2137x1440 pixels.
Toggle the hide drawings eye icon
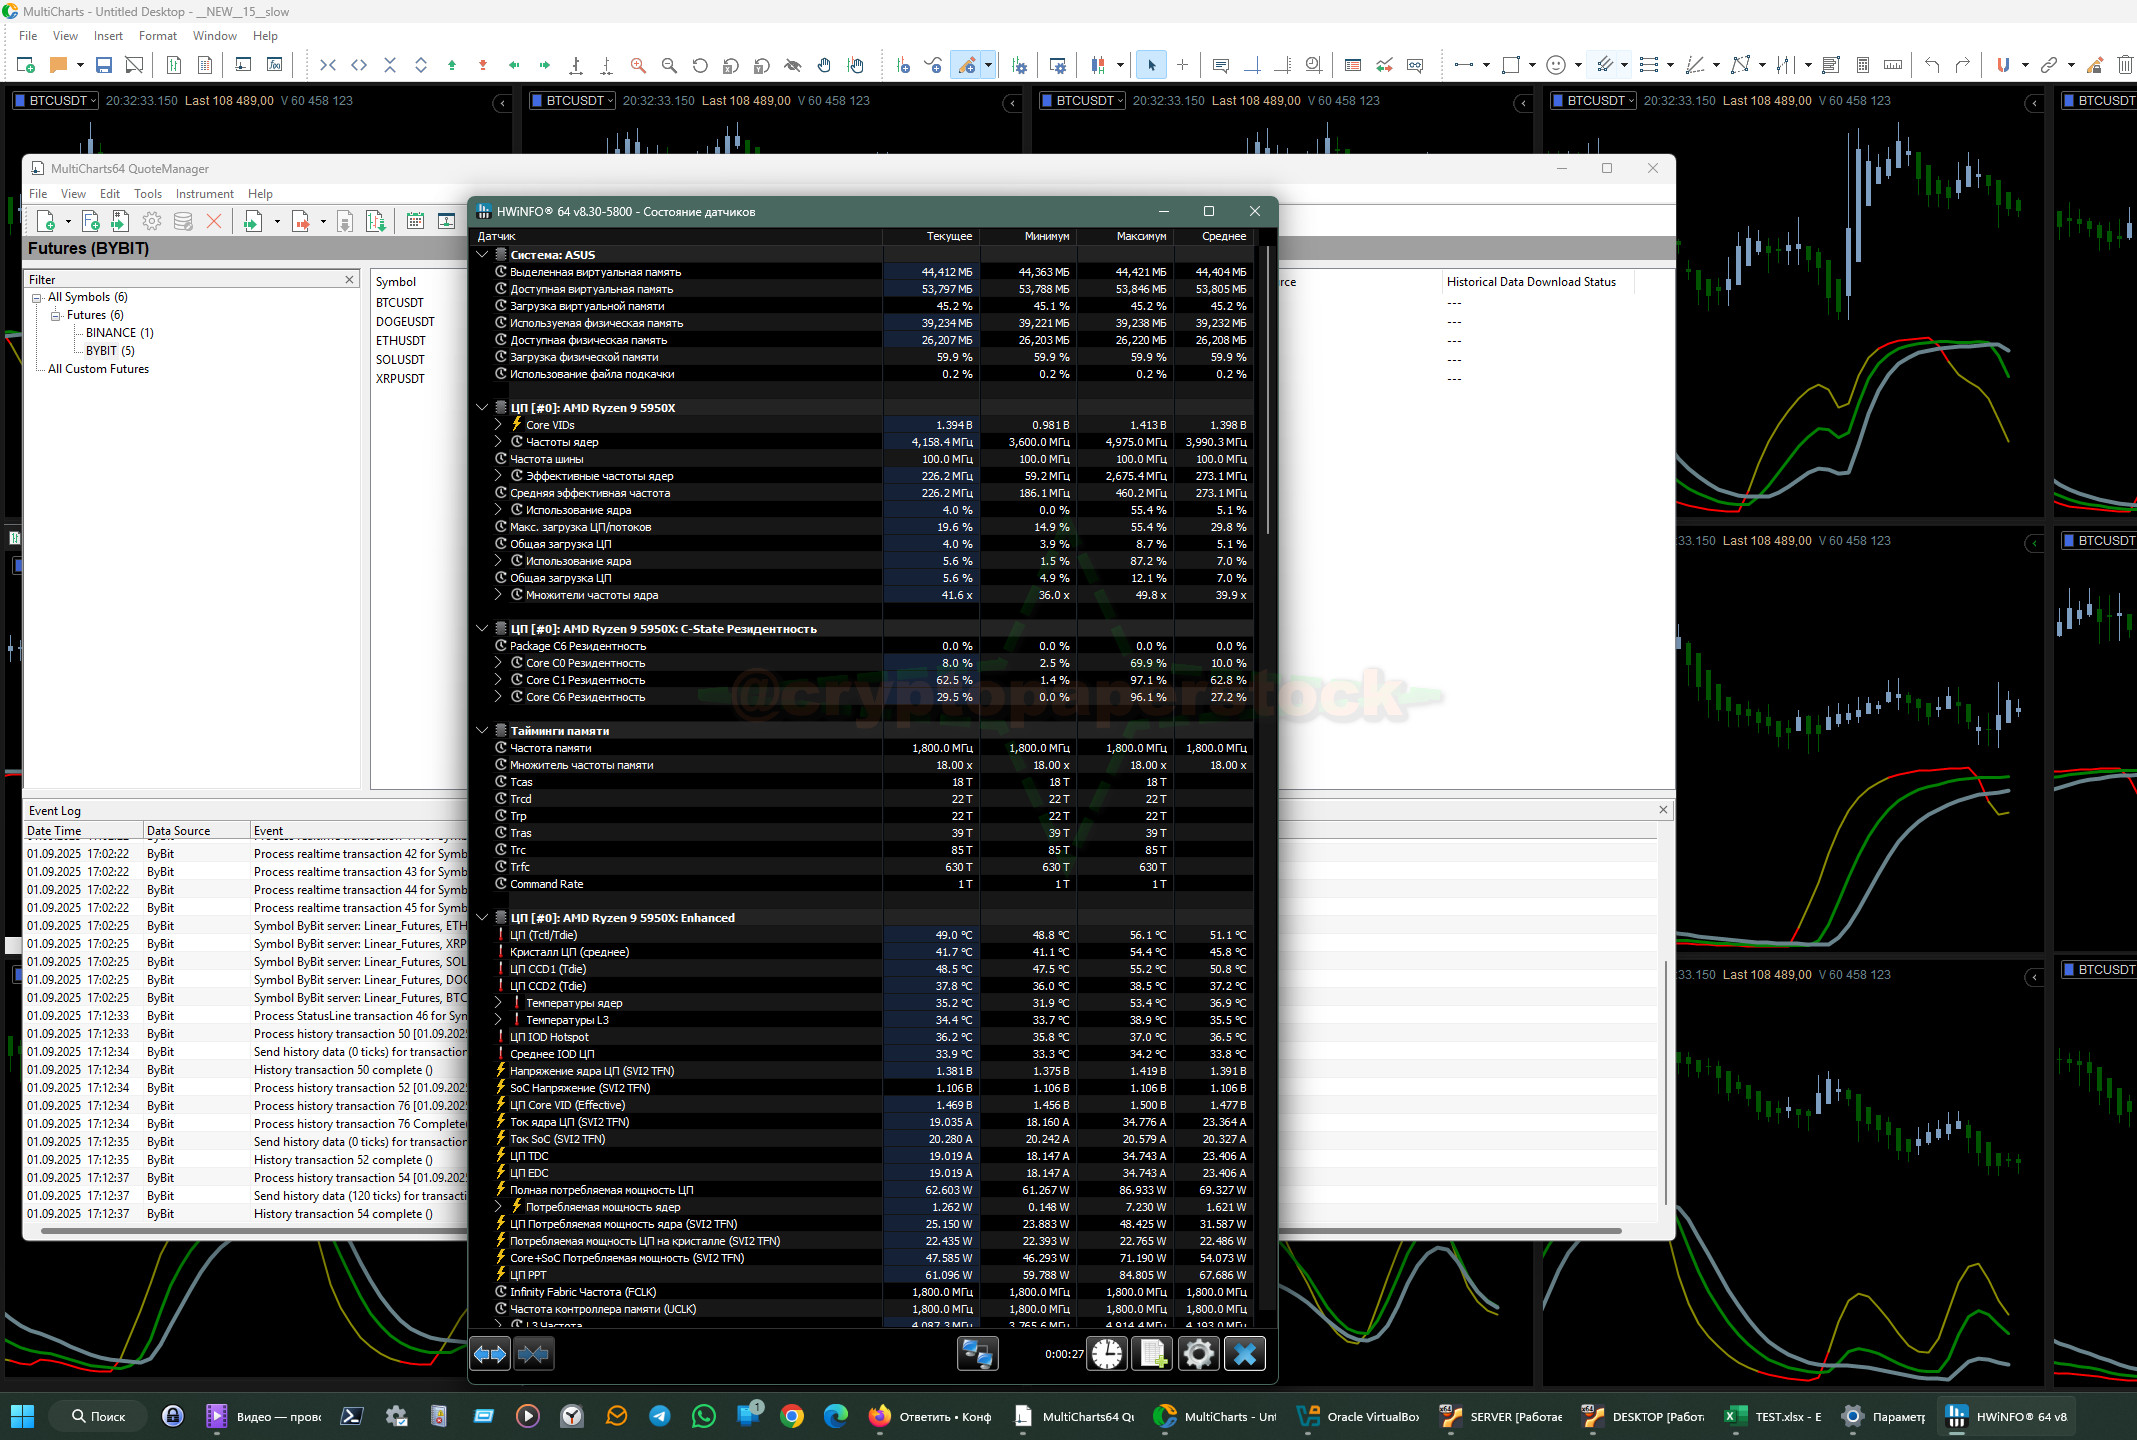click(x=793, y=66)
